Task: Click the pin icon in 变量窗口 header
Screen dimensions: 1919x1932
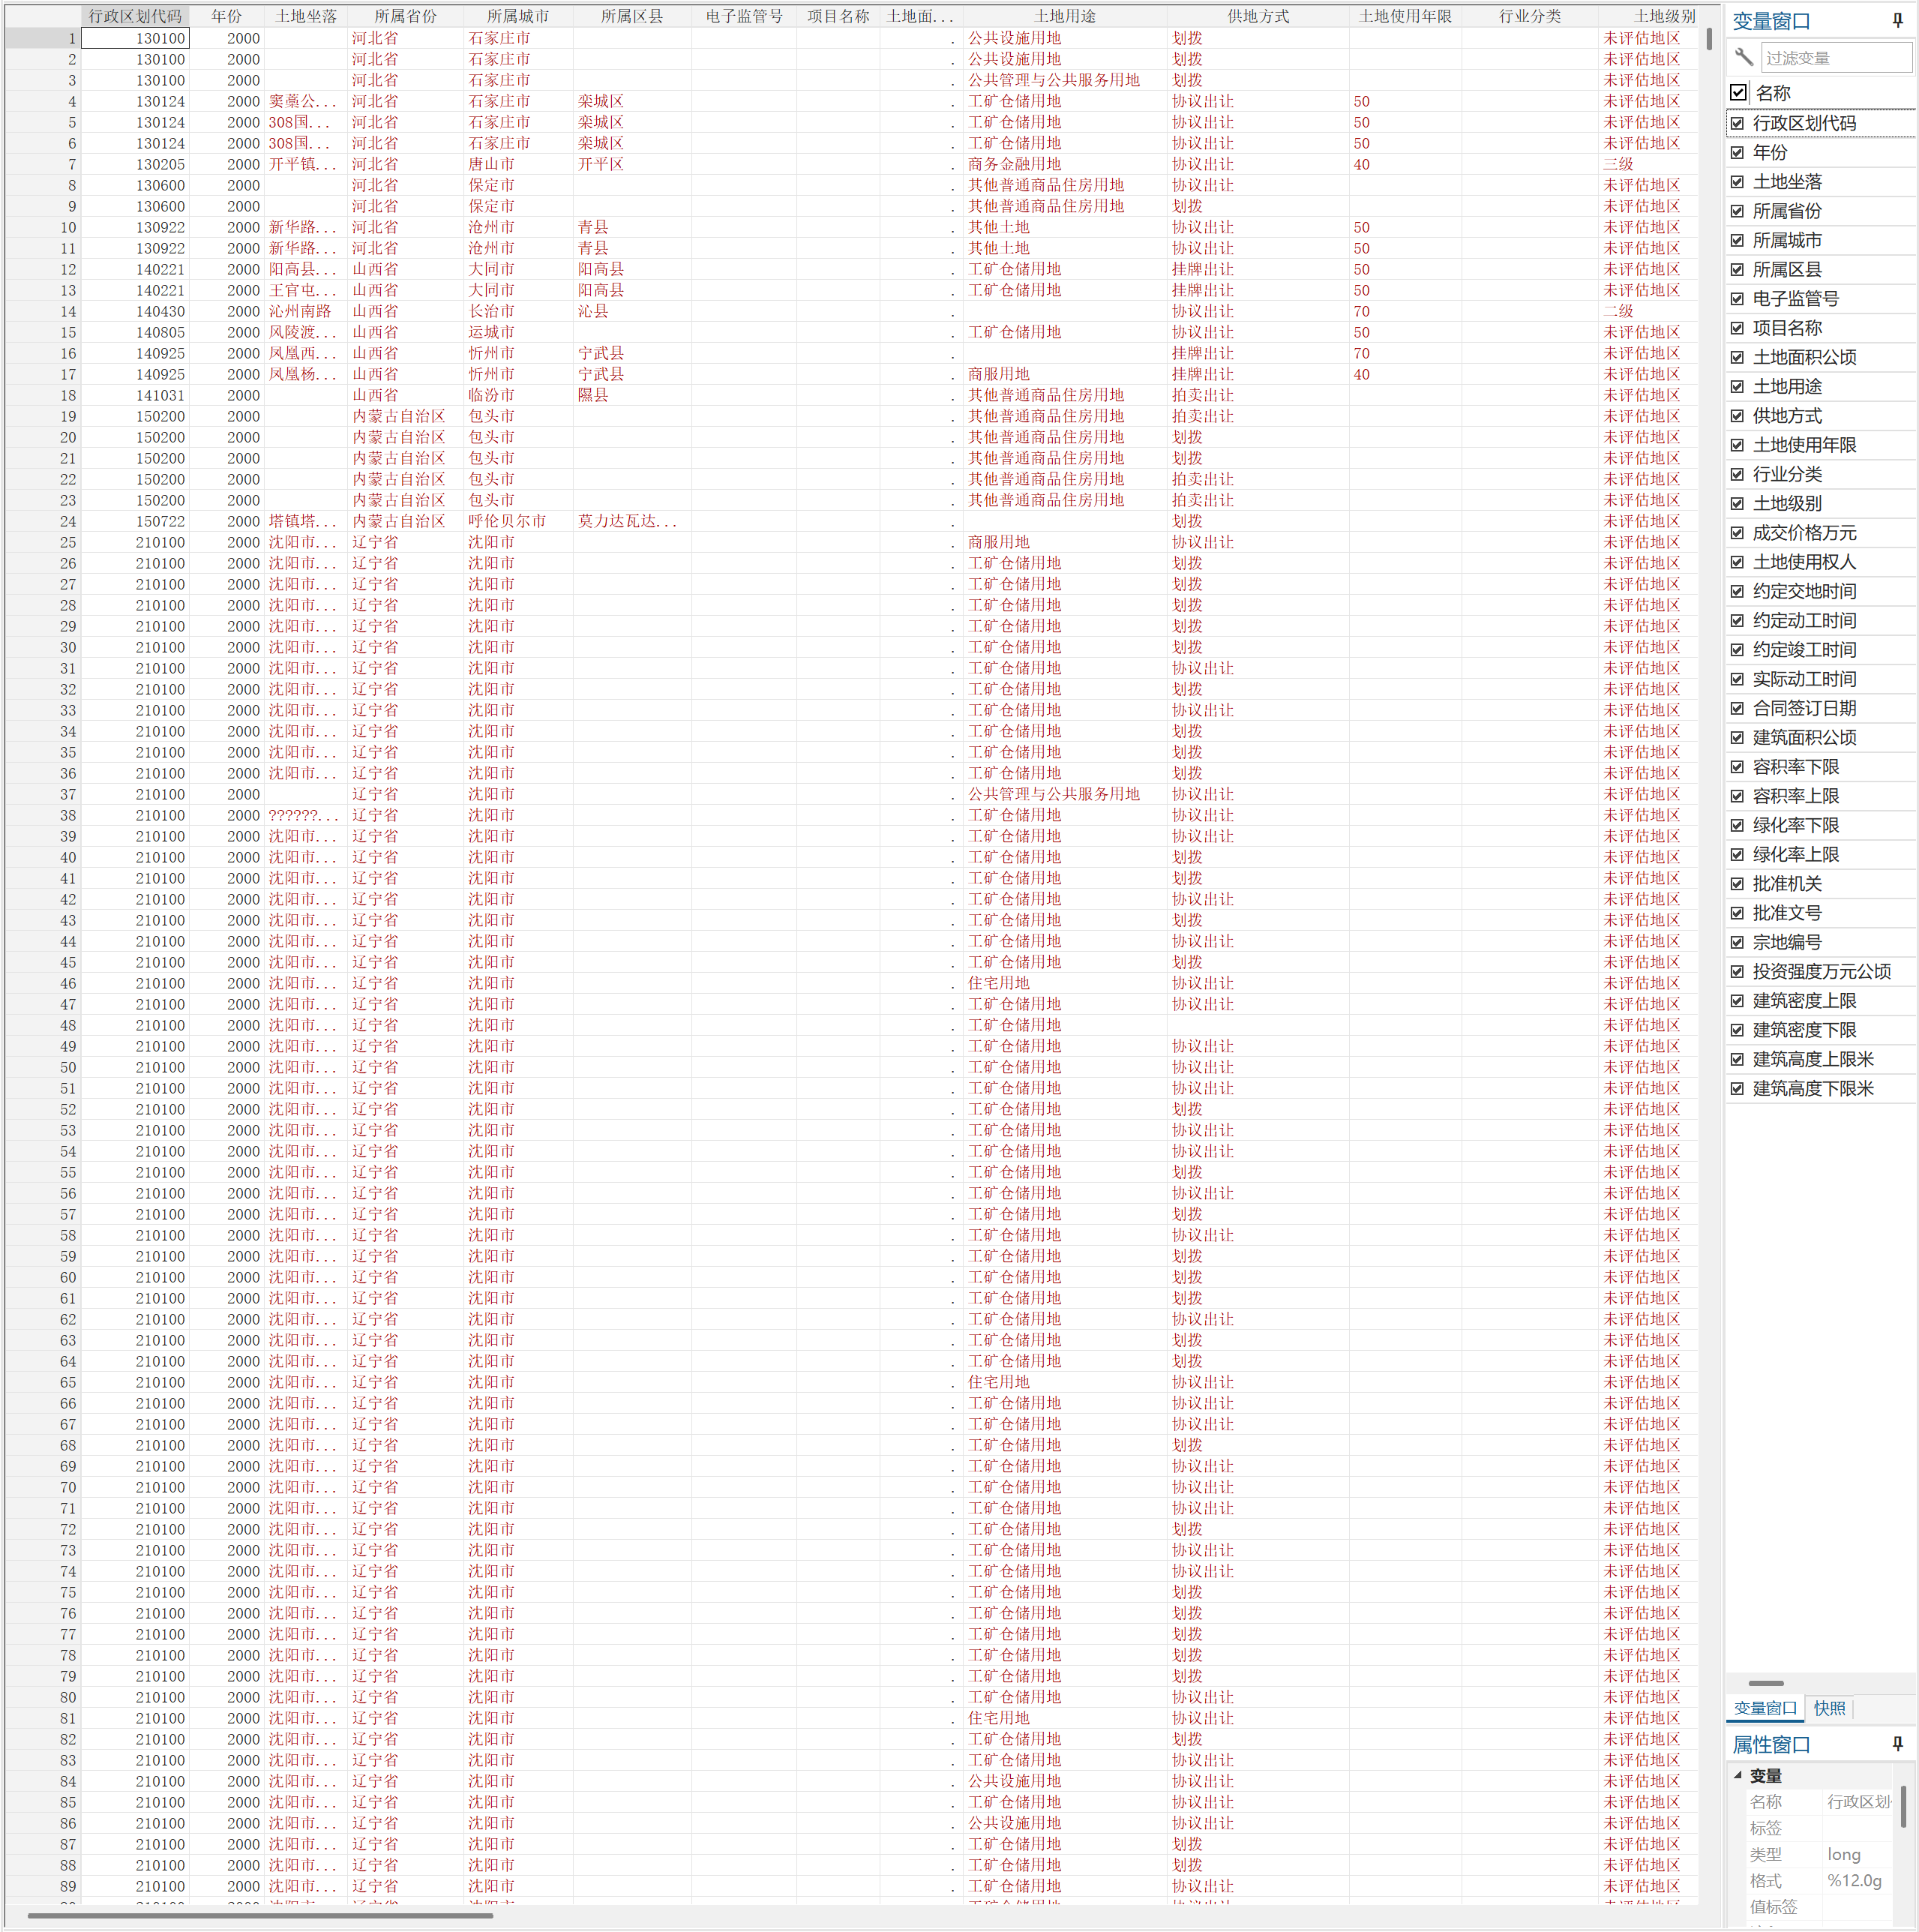Action: (x=1897, y=20)
